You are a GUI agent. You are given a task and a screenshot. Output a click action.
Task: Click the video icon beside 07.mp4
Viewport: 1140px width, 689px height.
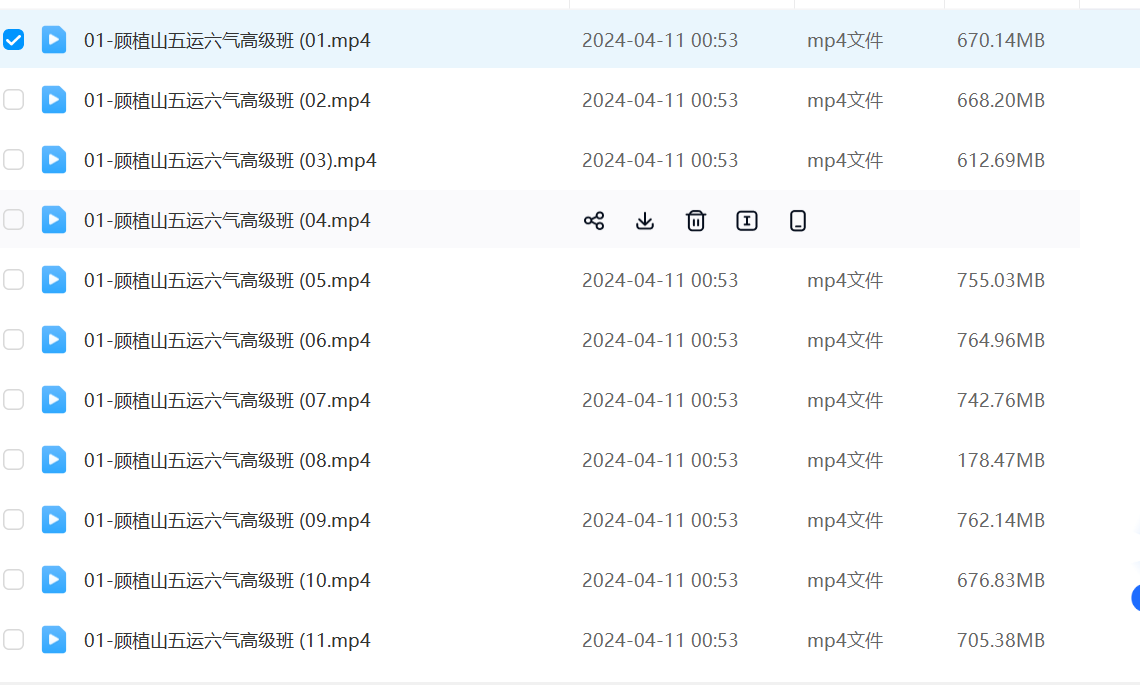coord(54,400)
